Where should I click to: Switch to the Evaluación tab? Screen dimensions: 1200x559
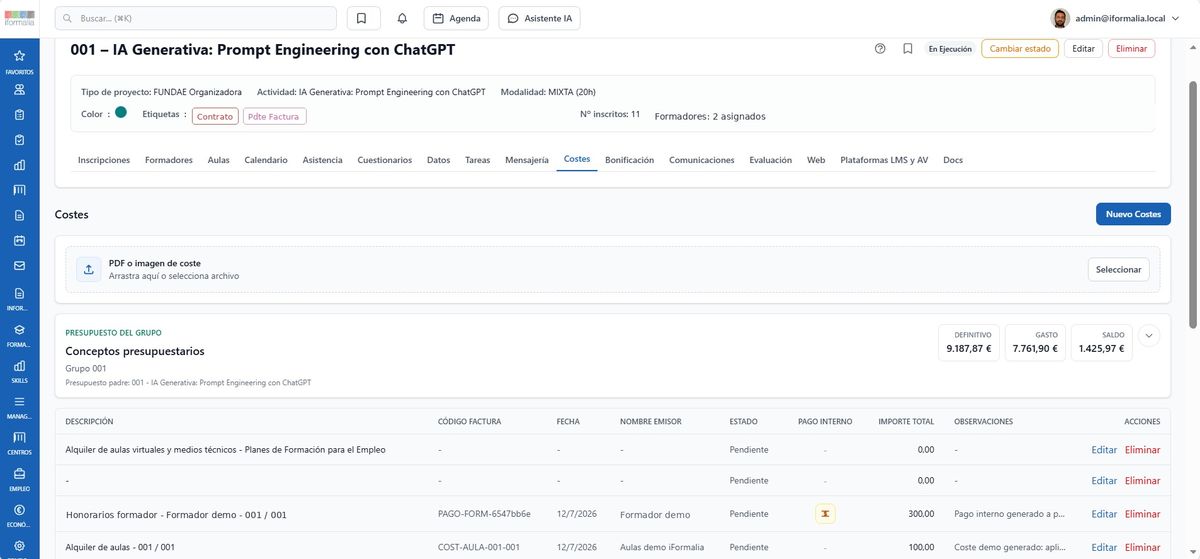click(770, 160)
